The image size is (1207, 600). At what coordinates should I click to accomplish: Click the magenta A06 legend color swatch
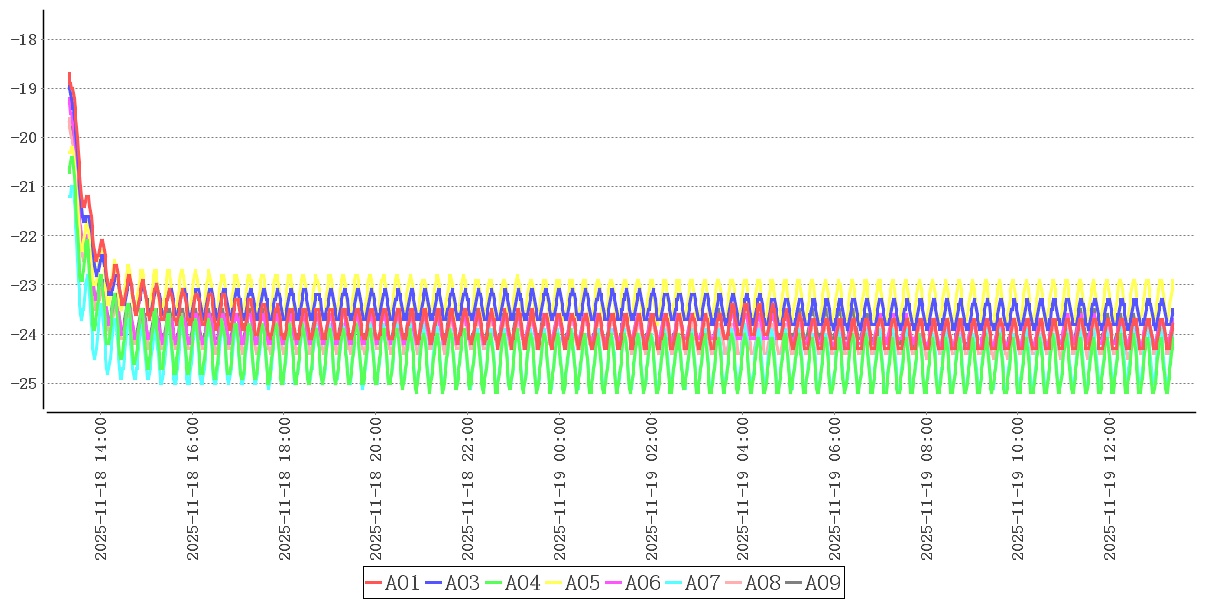[x=613, y=583]
